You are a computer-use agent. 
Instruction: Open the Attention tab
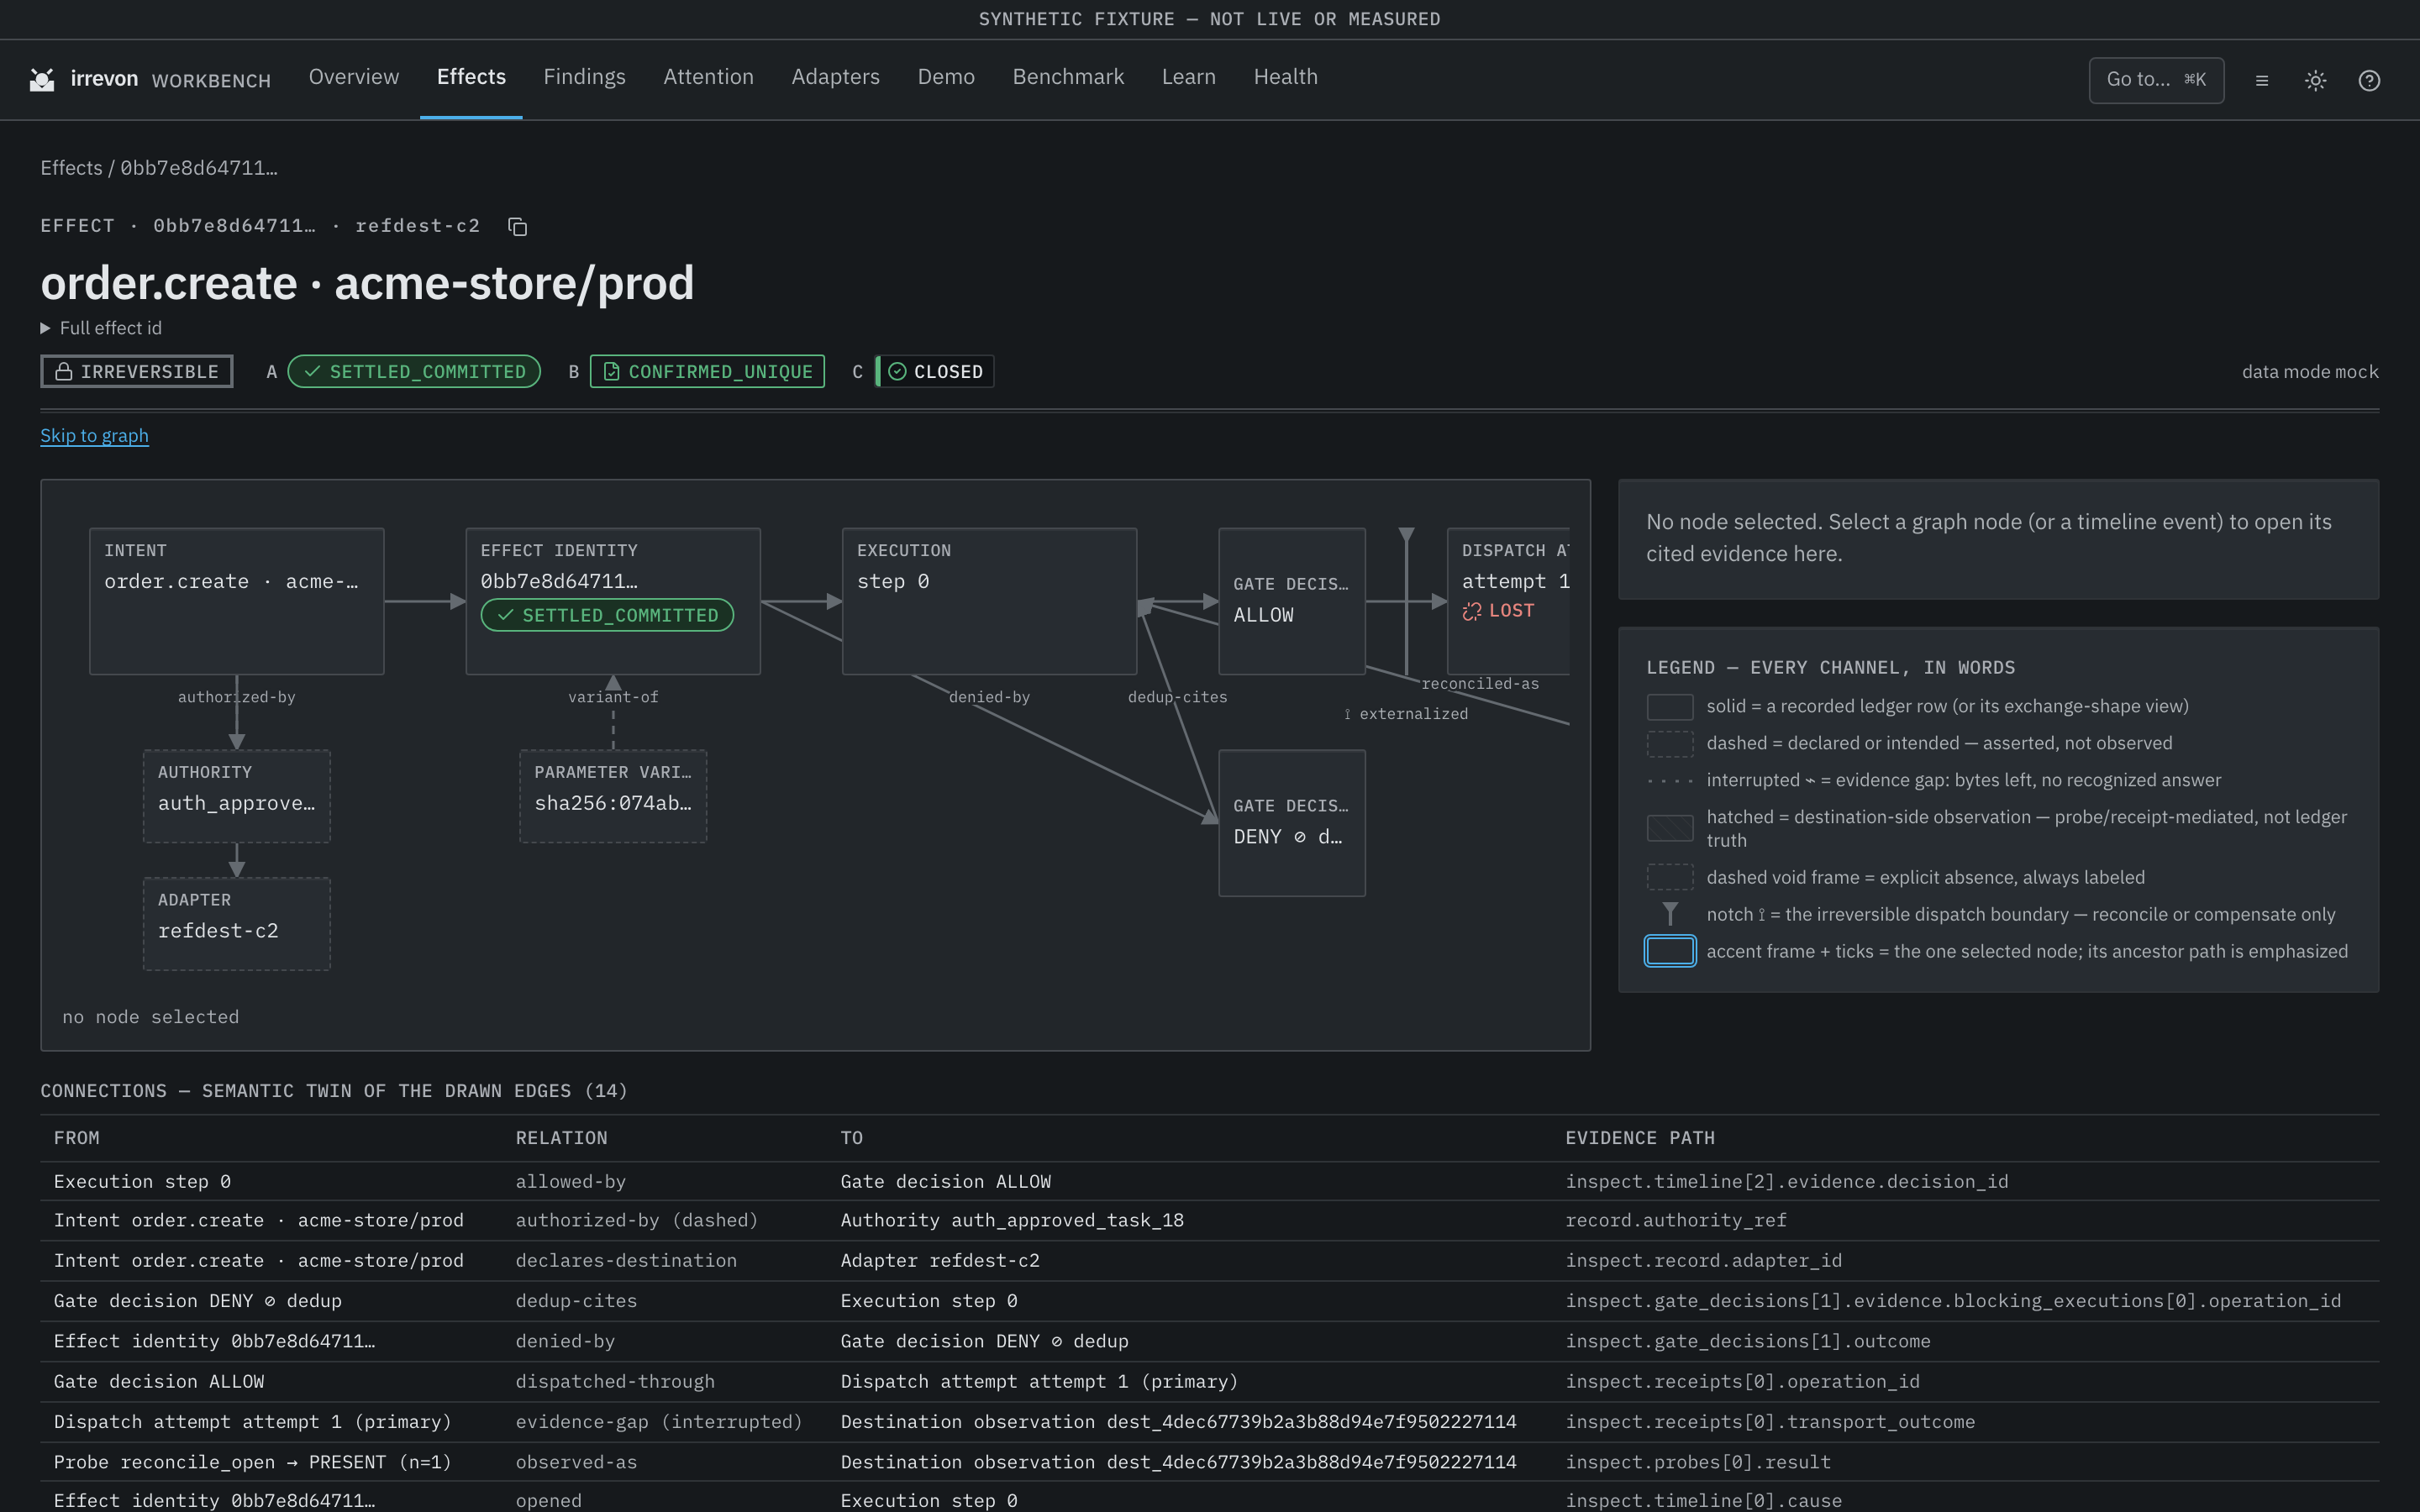708,77
